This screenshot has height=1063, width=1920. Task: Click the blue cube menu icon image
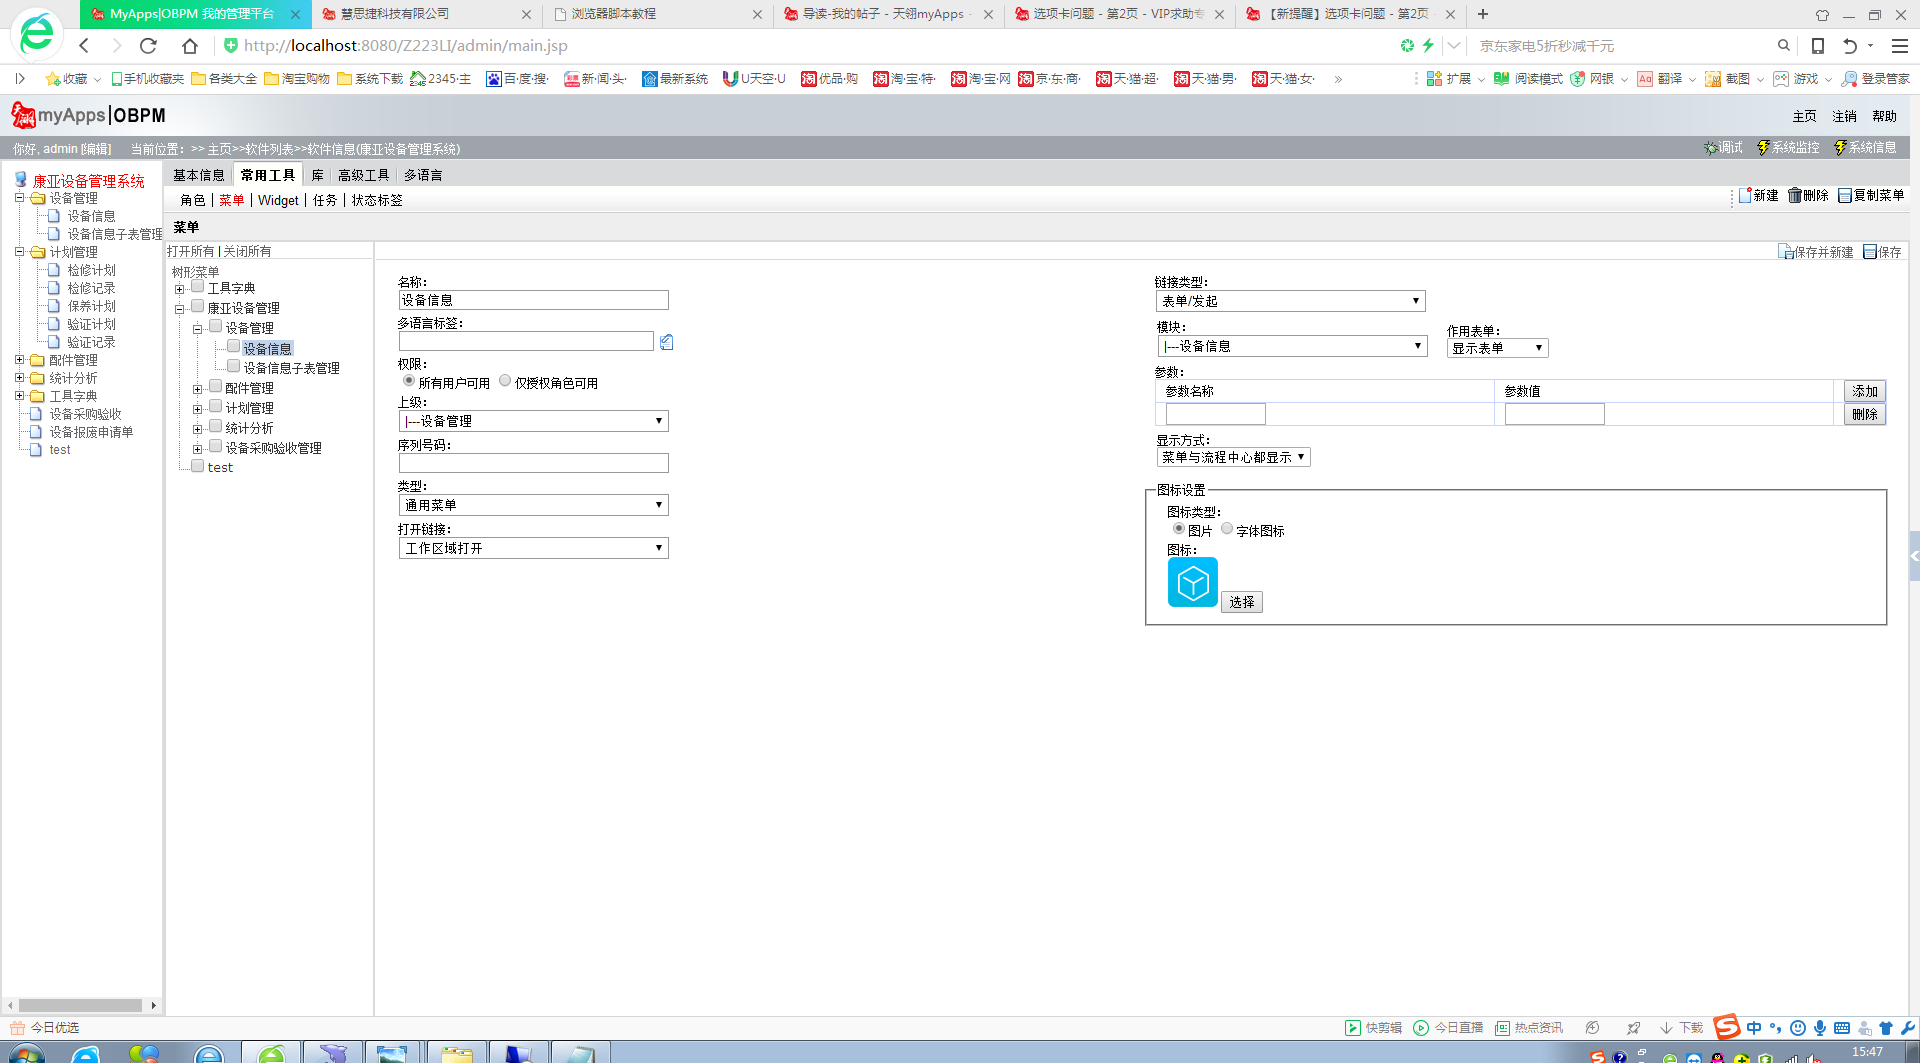coord(1193,582)
